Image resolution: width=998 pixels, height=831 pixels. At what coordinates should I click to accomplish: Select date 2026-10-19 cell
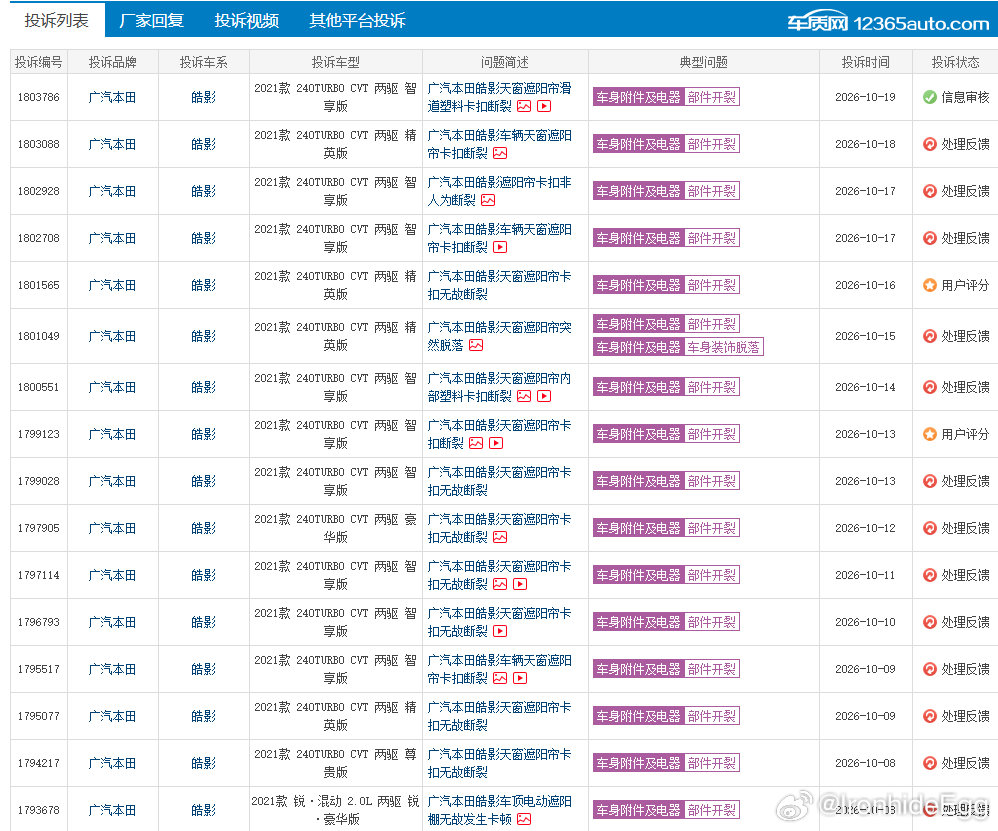click(866, 97)
